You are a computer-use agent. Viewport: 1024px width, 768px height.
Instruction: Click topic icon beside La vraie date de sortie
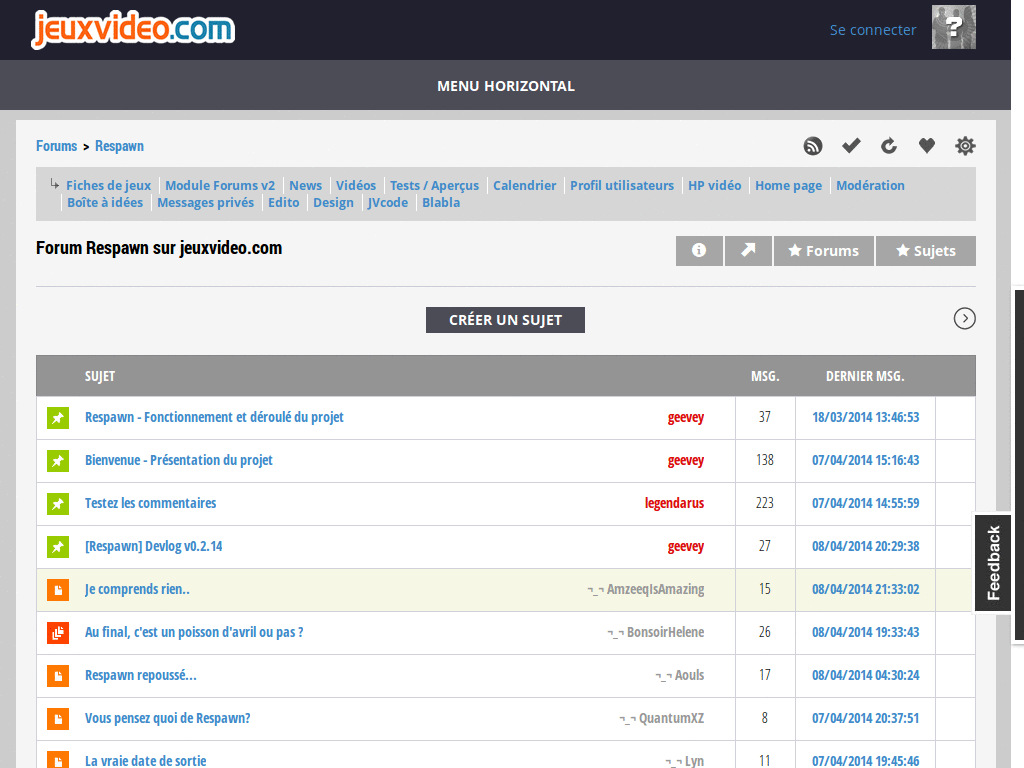(x=58, y=760)
